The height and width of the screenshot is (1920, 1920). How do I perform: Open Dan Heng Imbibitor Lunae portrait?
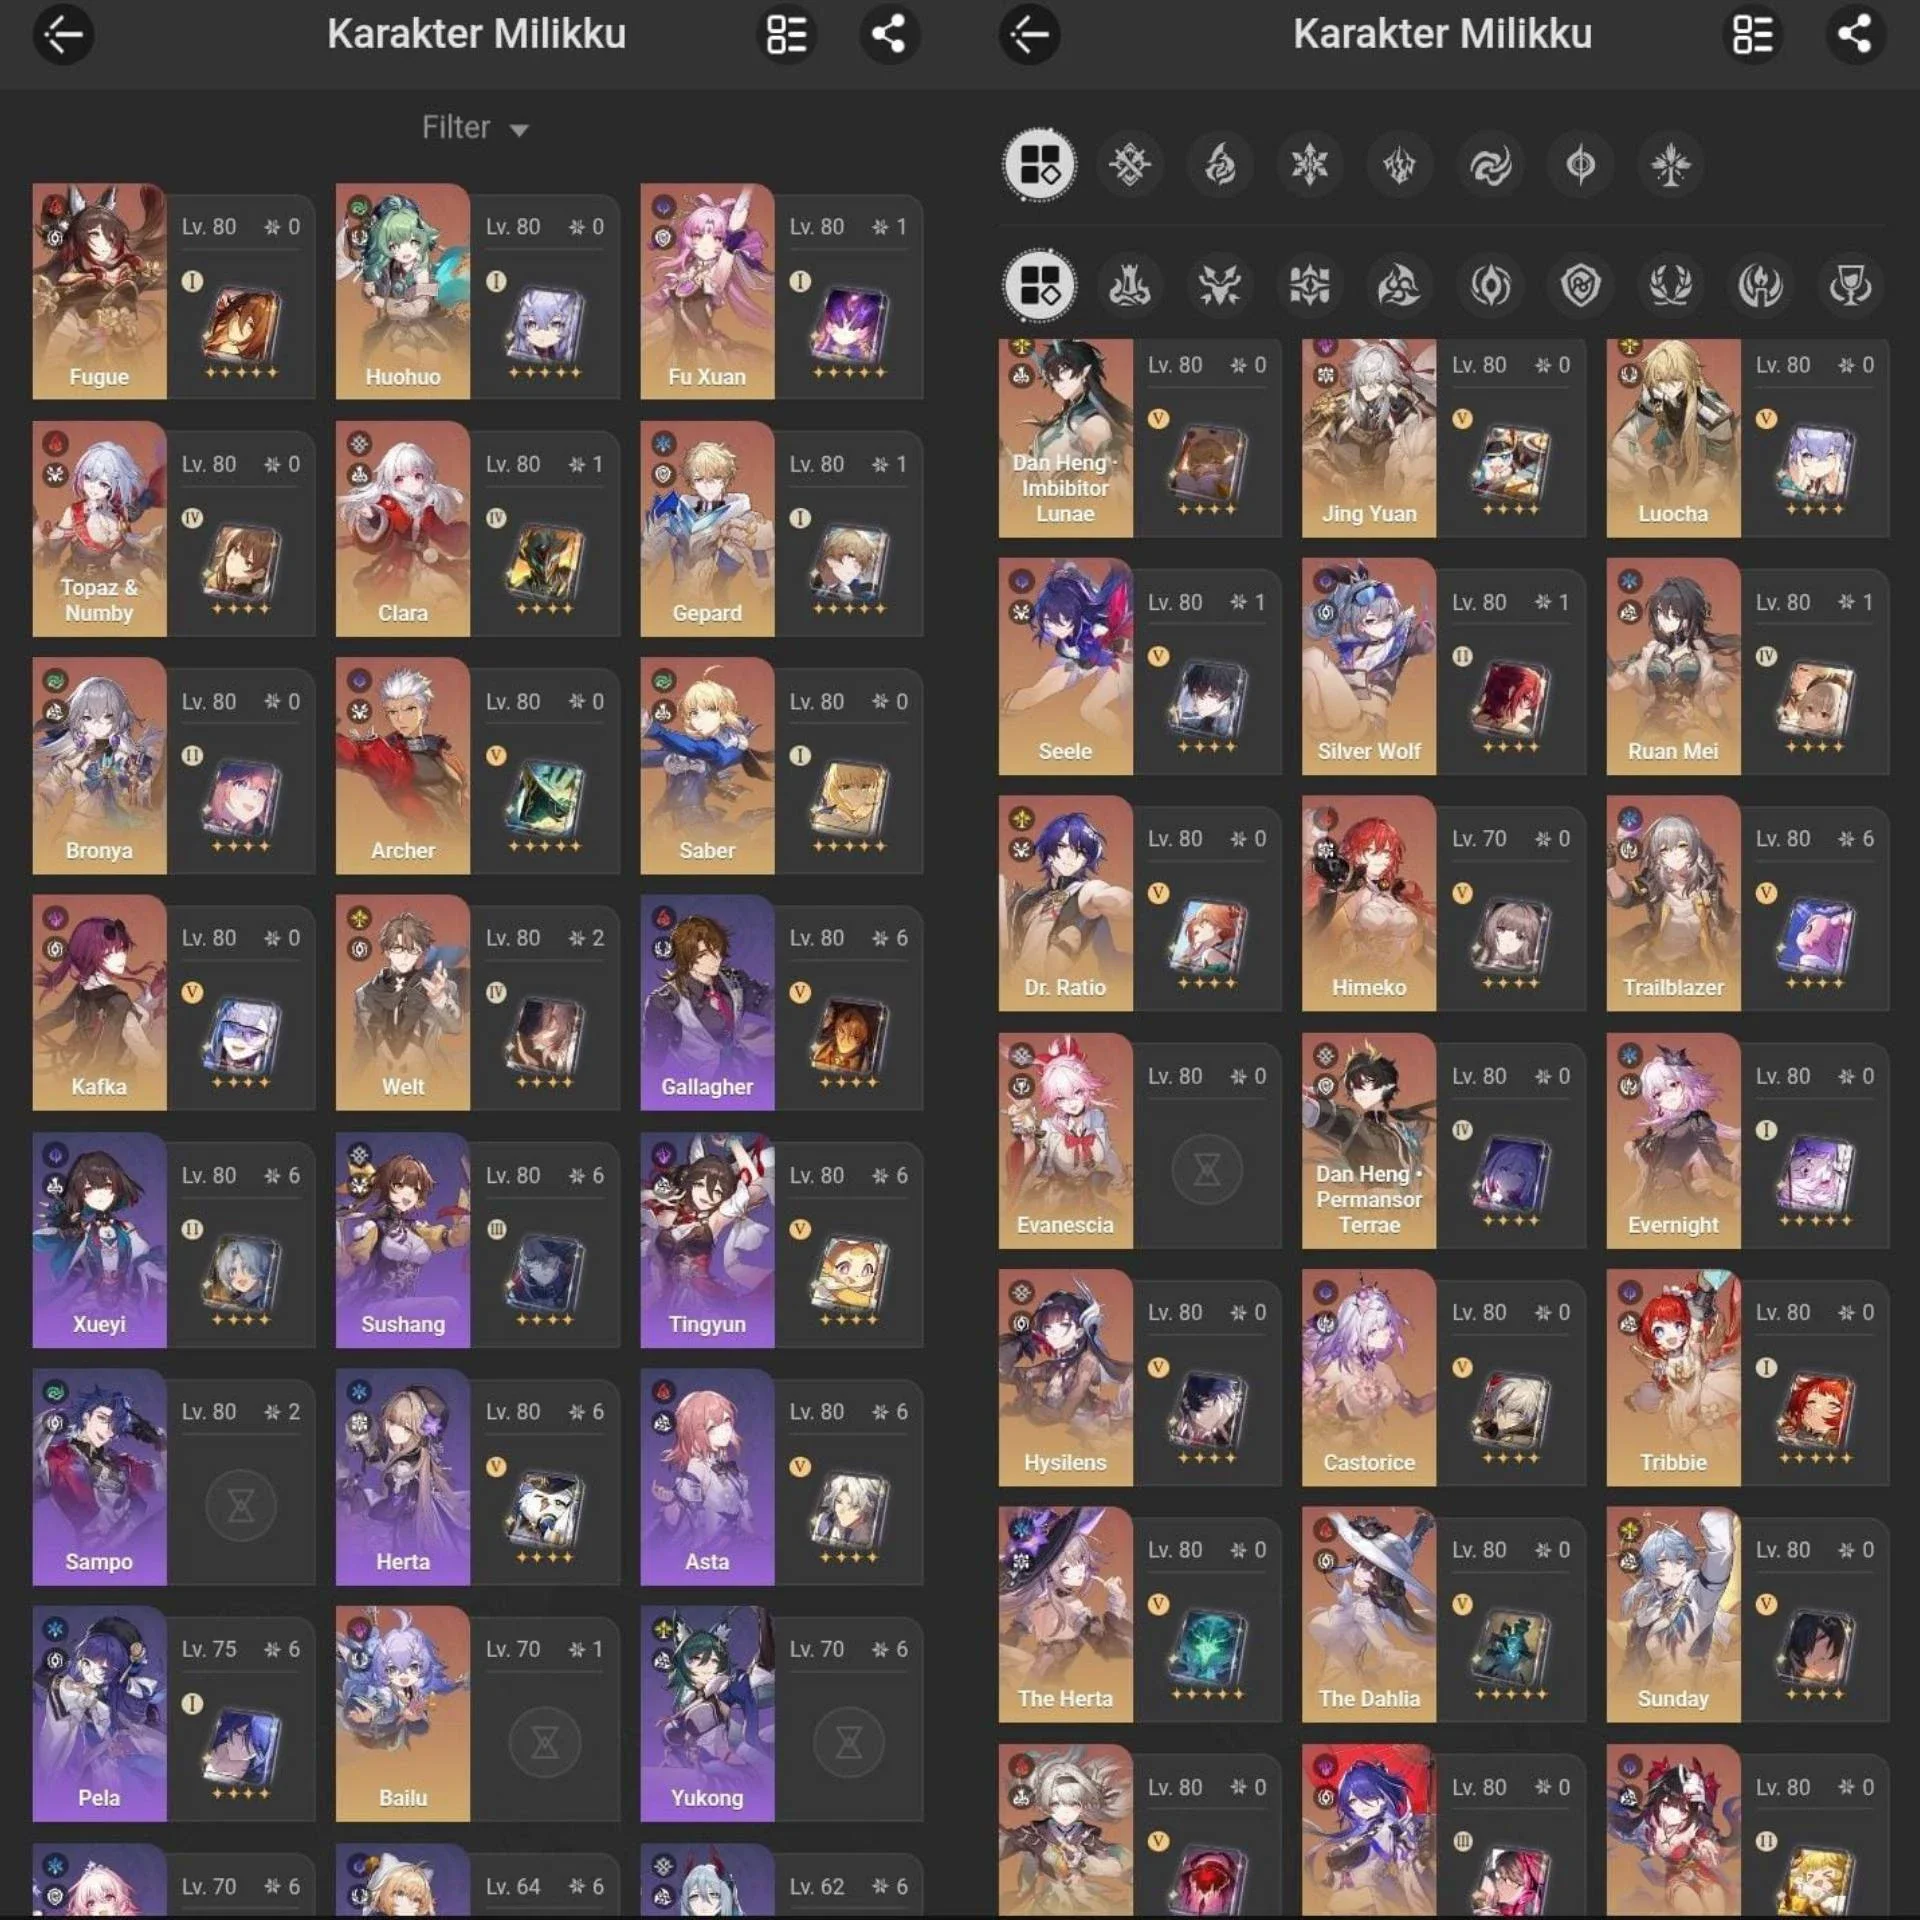click(x=1065, y=438)
